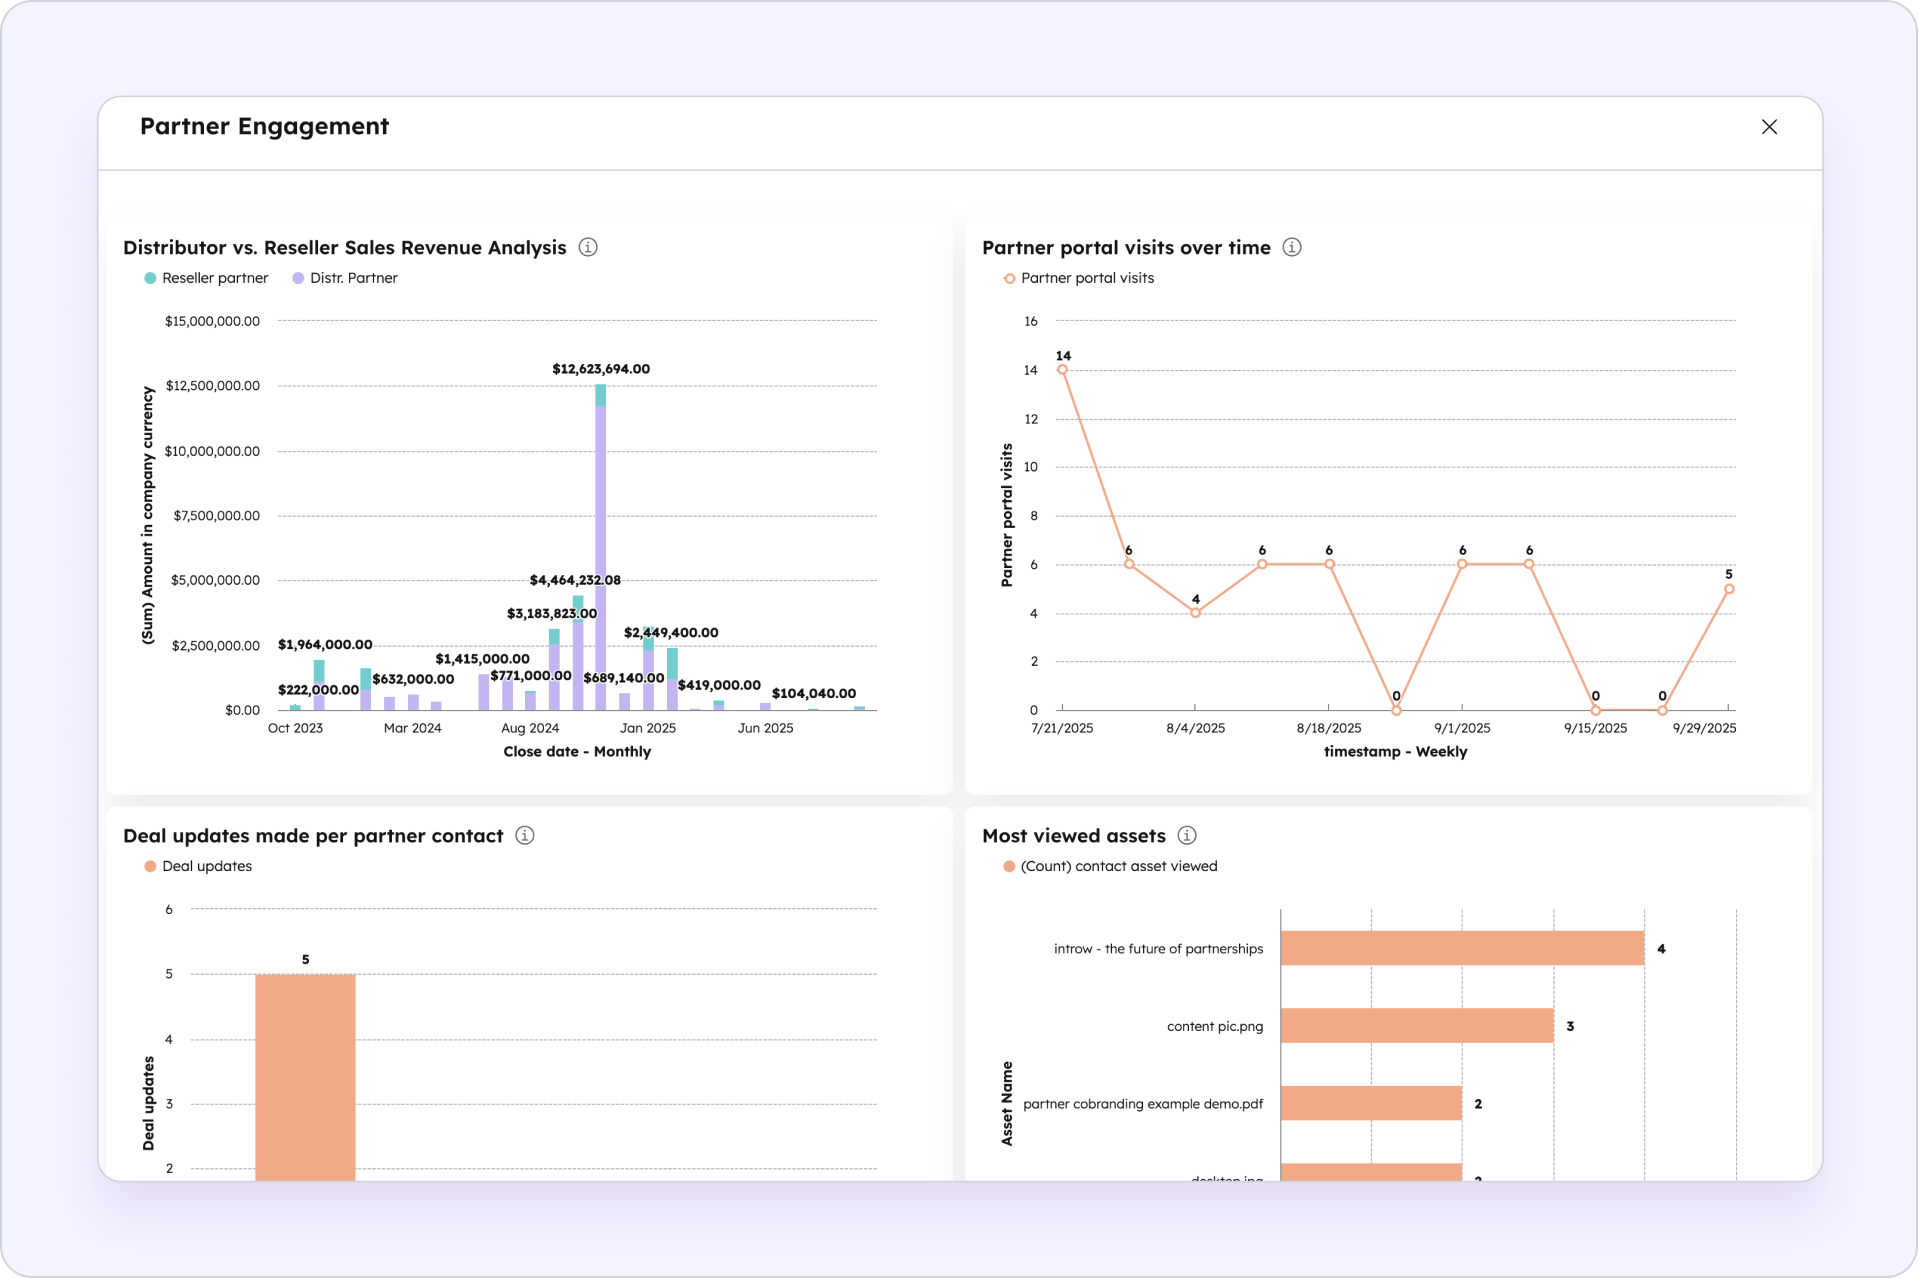Select the partner cobranding example demo.pdf bar
Image resolution: width=1918 pixels, height=1278 pixels.
1371,1103
